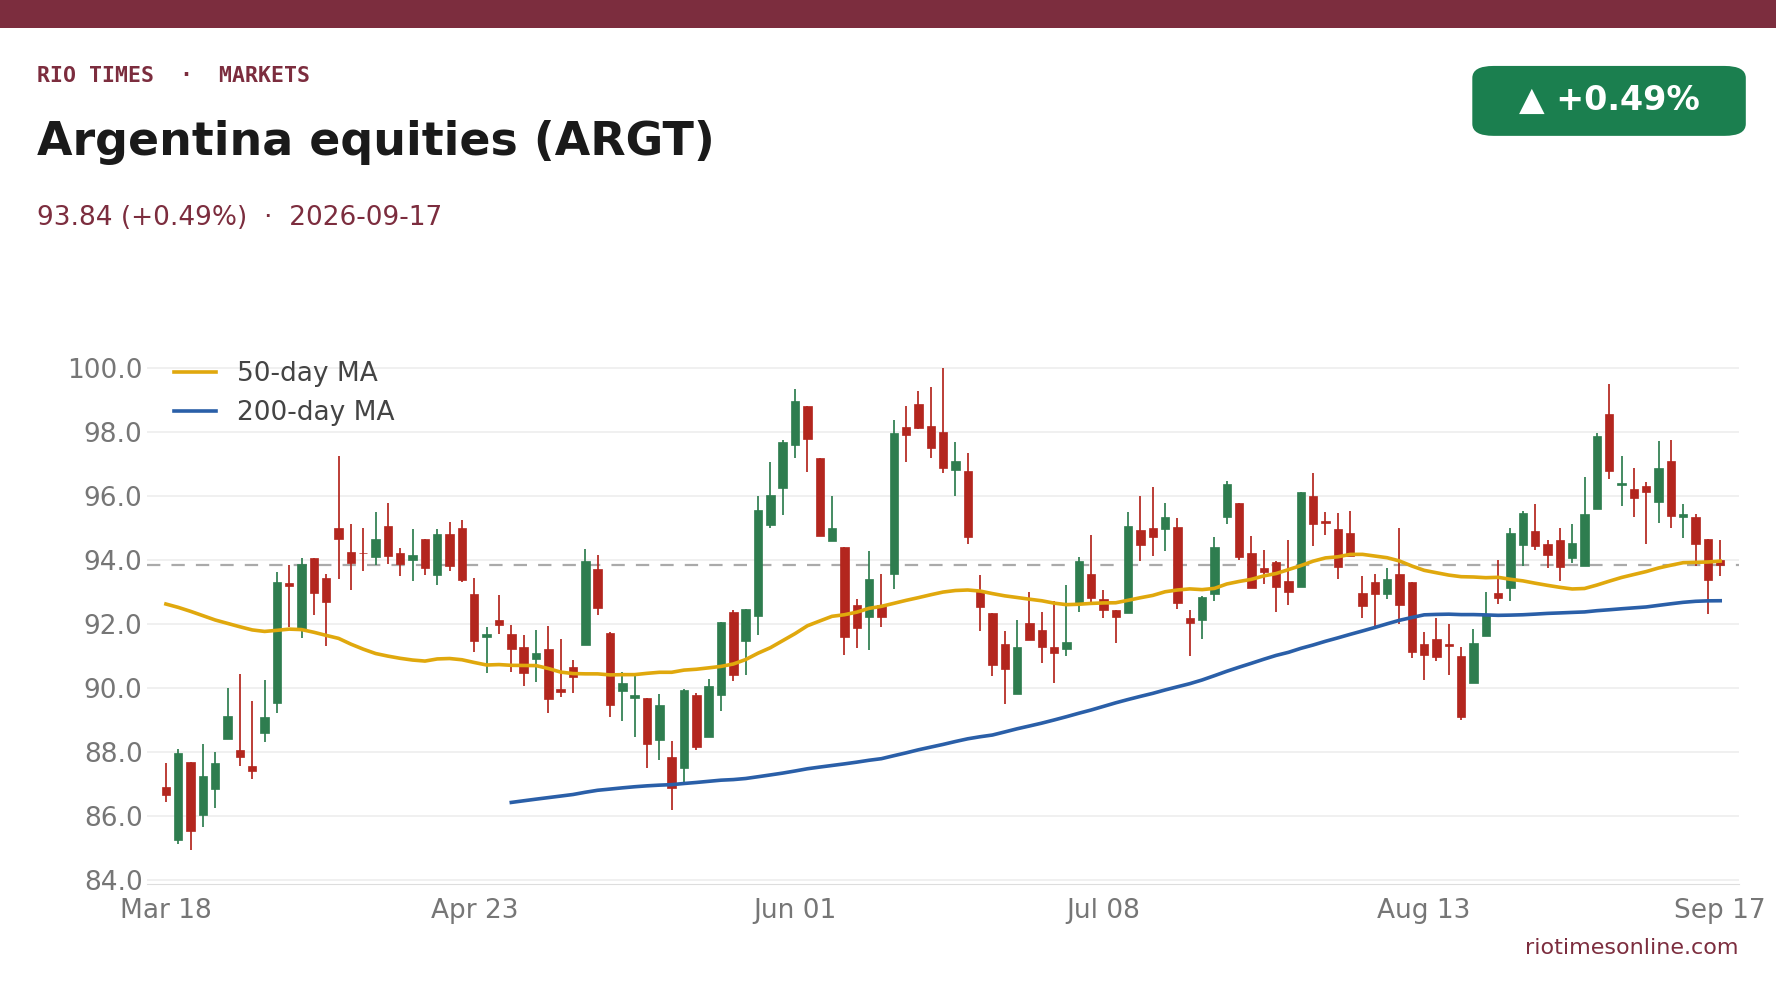This screenshot has width=1776, height=999.
Task: Click the 100.0 y-axis label
Action: [x=105, y=370]
